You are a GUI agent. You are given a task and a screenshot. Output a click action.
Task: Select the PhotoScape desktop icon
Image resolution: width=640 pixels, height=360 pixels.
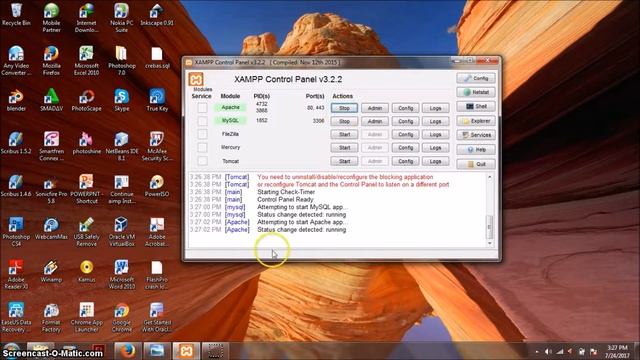87,100
